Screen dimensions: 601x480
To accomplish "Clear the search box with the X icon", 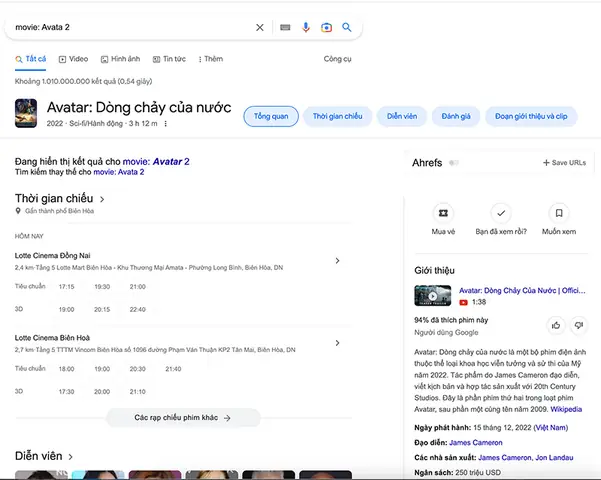I will pos(259,27).
